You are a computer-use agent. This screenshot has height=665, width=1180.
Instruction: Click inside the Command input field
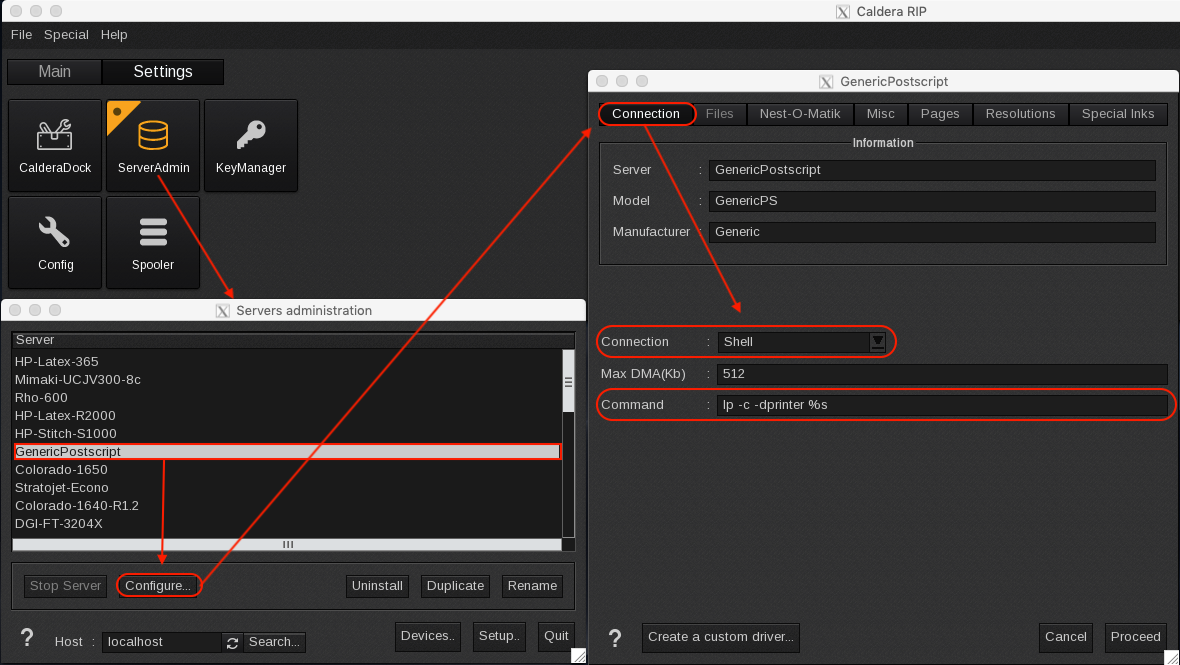940,404
